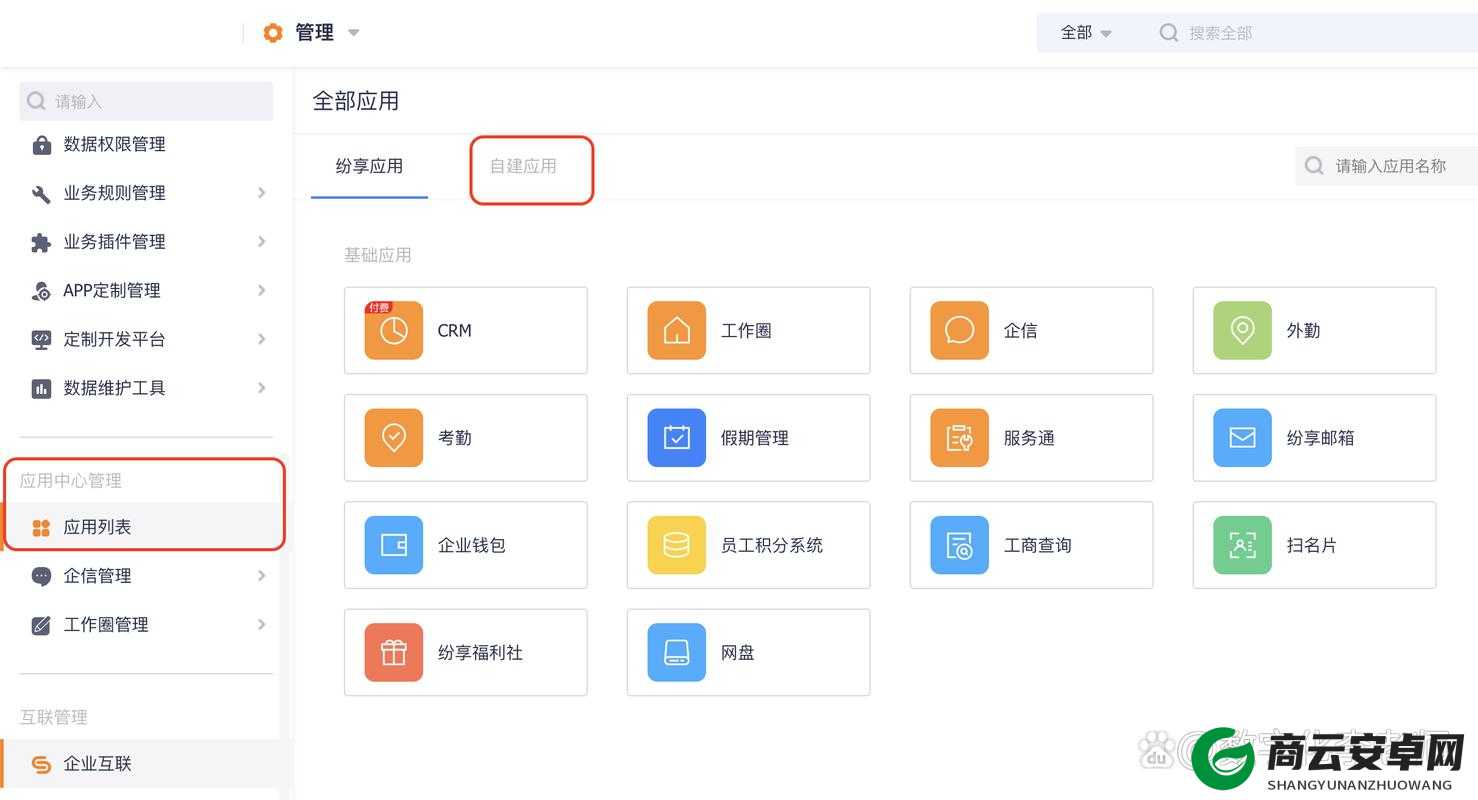This screenshot has width=1478, height=800.
Task: Open the 员工积分系统 database icon
Action: coord(677,545)
